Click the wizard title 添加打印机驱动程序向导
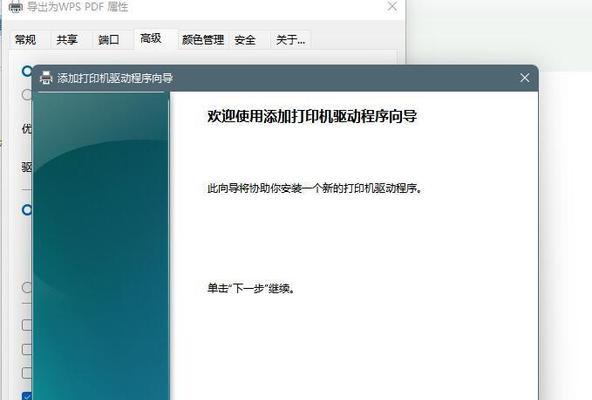The image size is (592, 400). (x=115, y=78)
